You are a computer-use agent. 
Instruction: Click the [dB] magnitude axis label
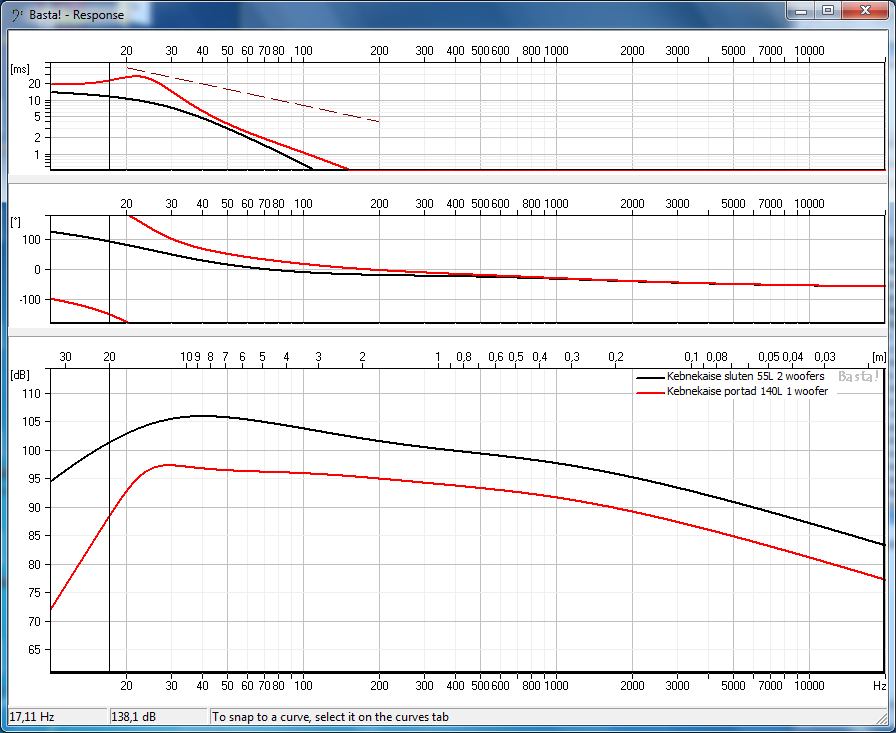point(19,375)
